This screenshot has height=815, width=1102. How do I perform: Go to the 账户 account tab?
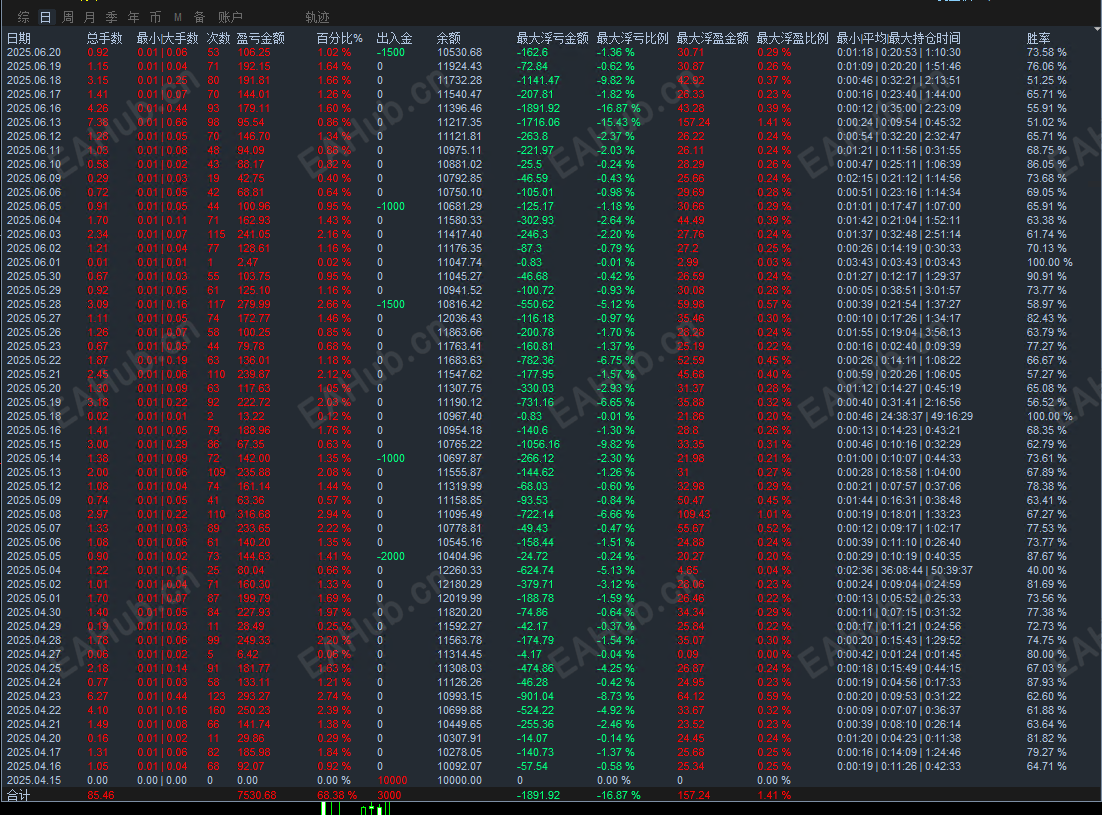coord(231,17)
